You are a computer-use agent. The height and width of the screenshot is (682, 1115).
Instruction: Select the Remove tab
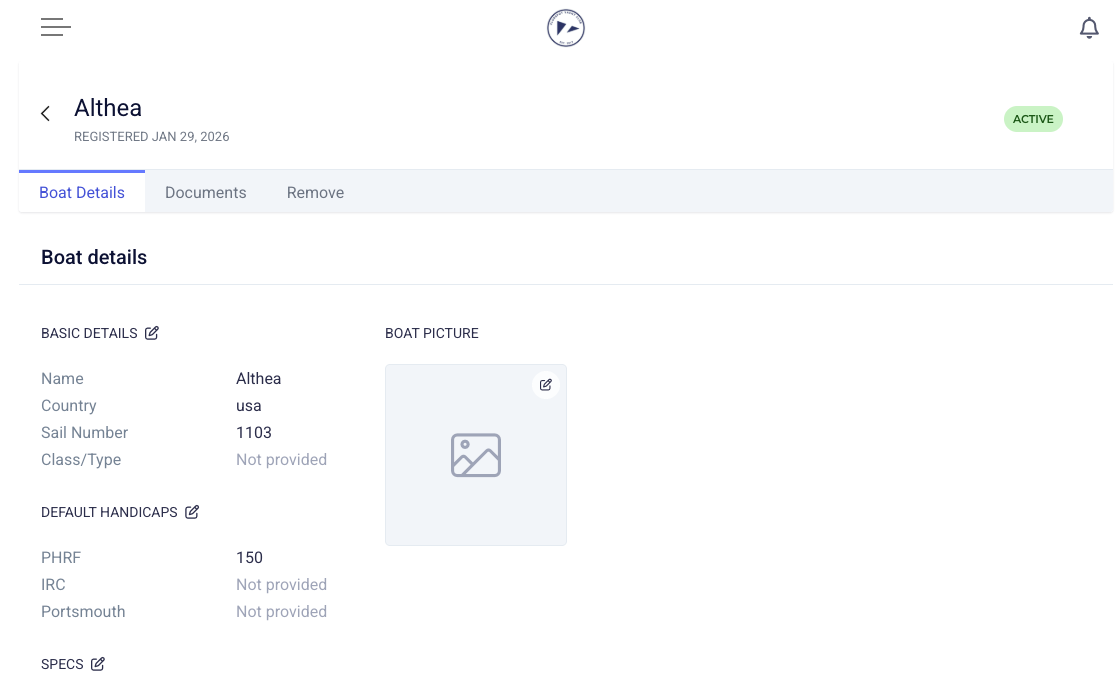[x=315, y=193]
